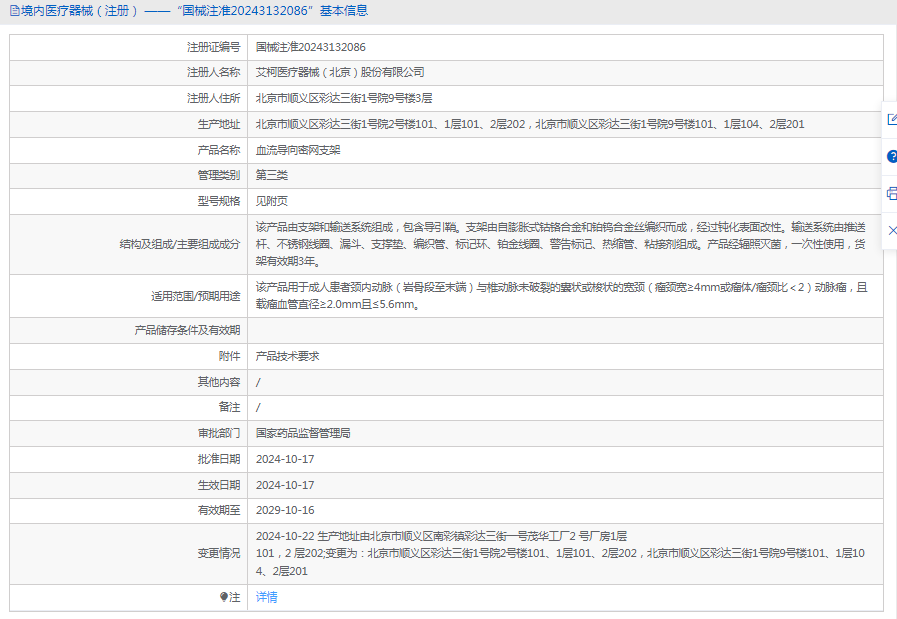Click the 结构及组成/主要组成成分 label
This screenshot has height=619, width=897.
click(x=180, y=244)
